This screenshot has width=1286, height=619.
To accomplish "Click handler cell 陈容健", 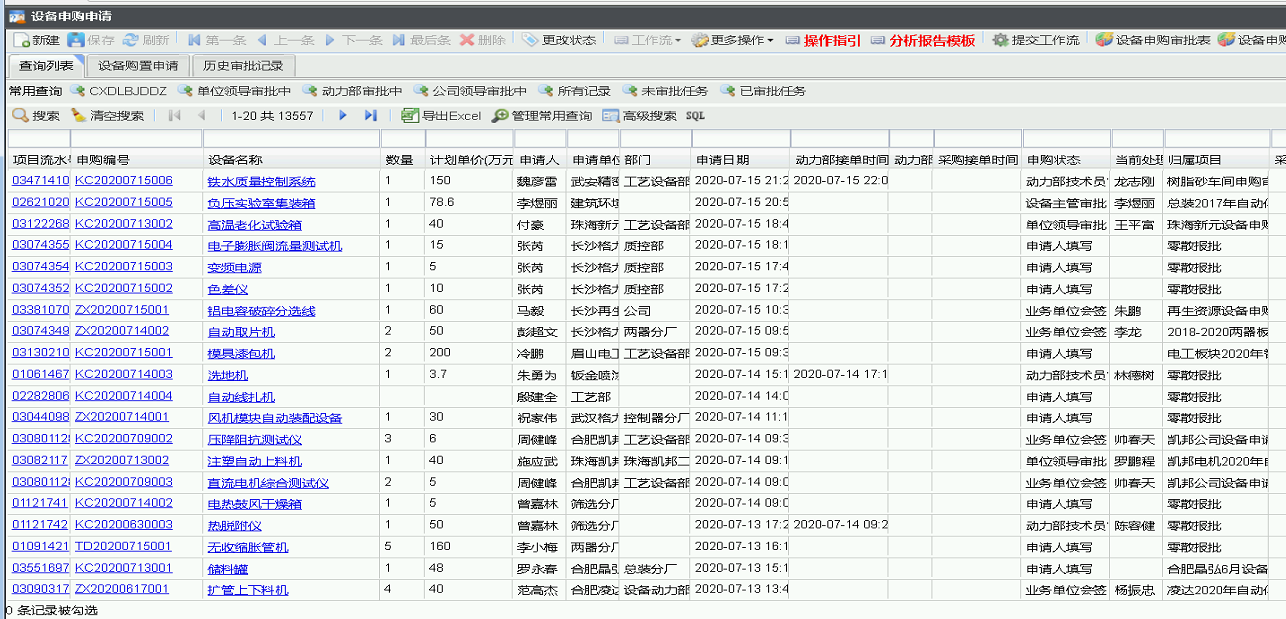I will [1135, 525].
